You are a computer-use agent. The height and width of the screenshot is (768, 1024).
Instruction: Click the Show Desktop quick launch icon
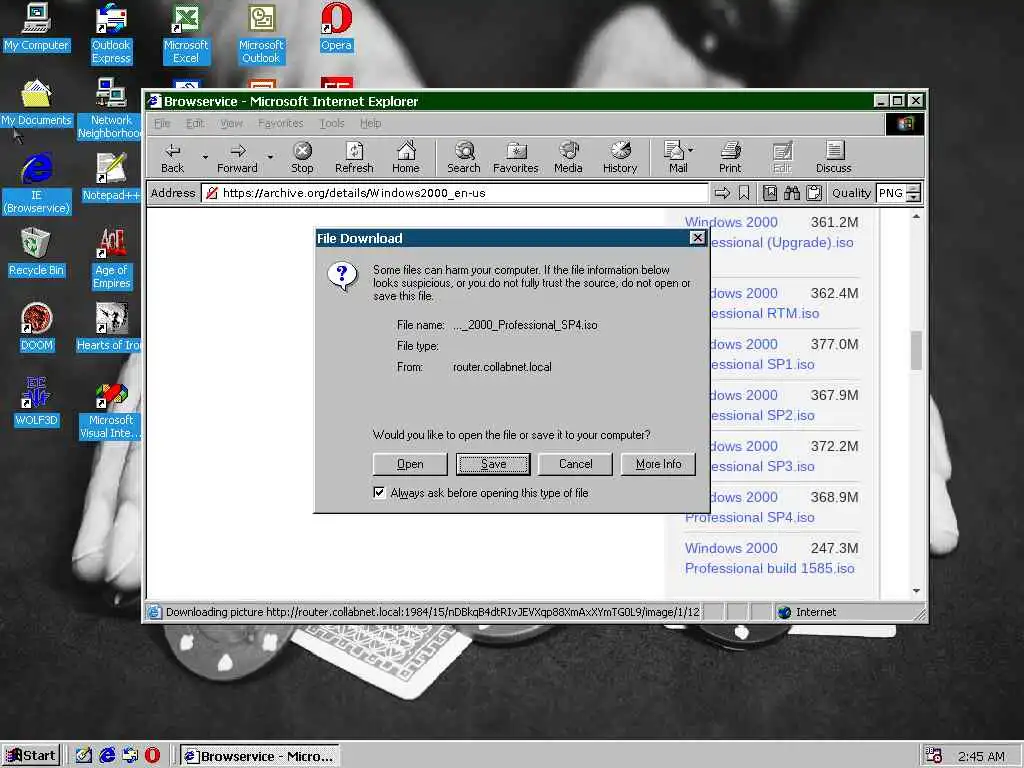[84, 755]
